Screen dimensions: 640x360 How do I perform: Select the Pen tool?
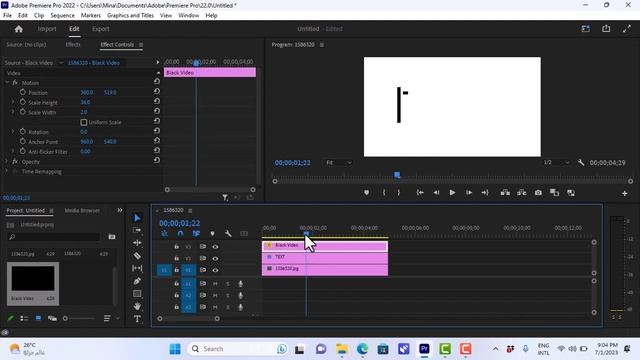137,281
